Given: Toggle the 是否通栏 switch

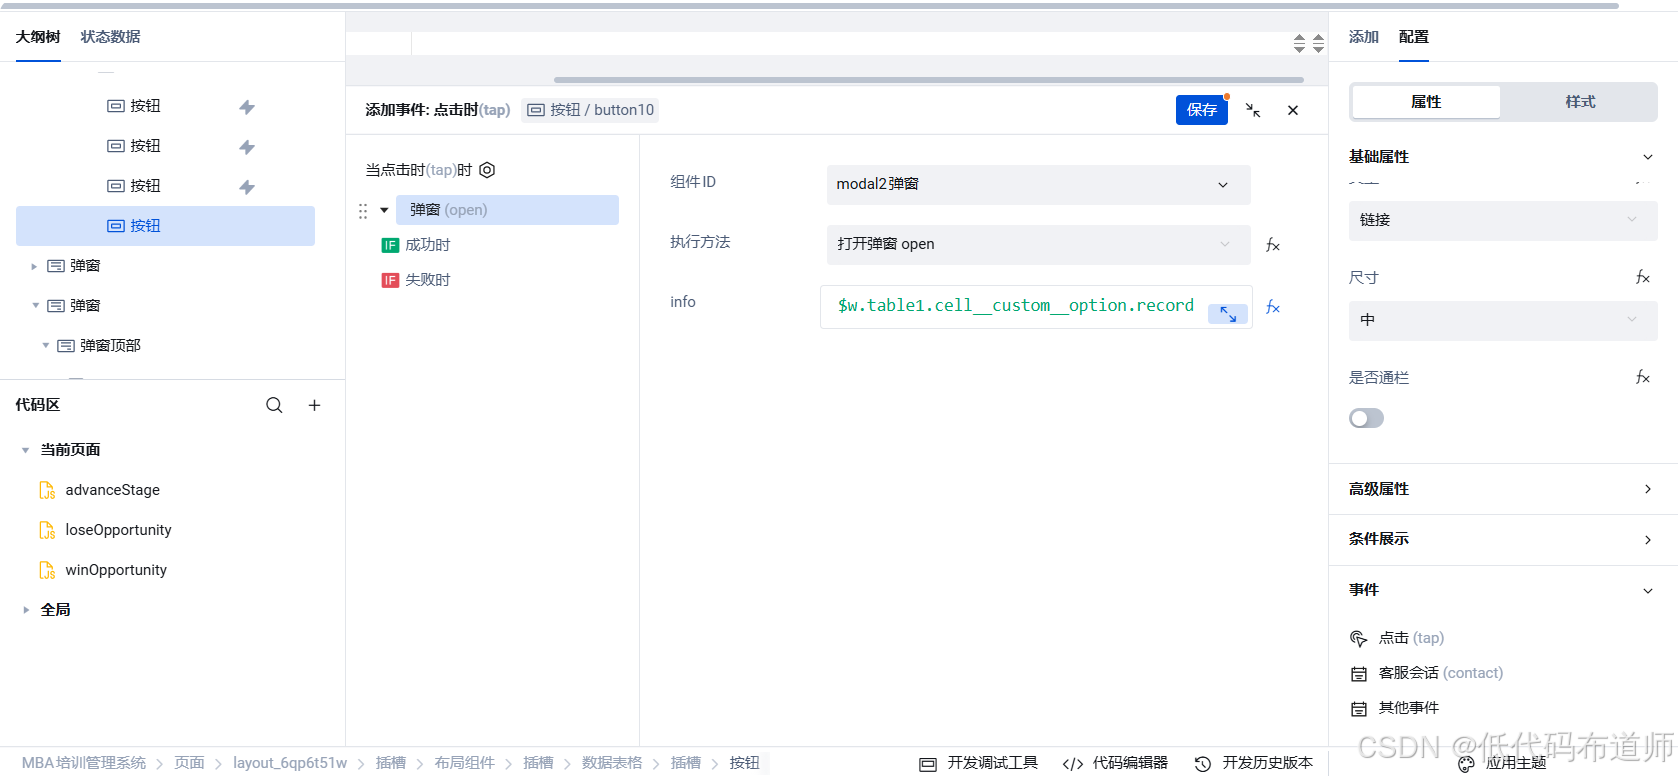Looking at the screenshot, I should click(x=1366, y=418).
